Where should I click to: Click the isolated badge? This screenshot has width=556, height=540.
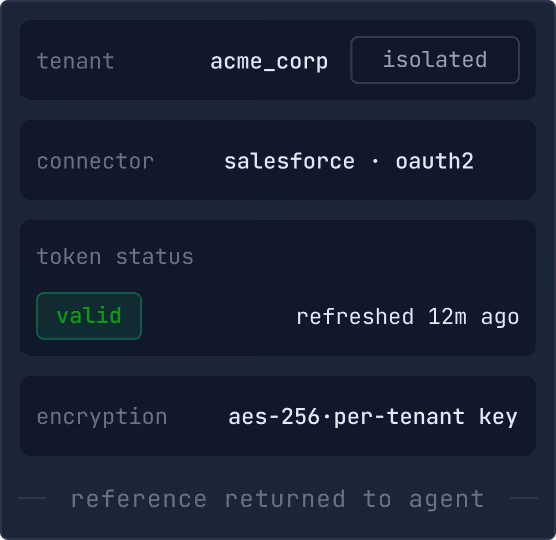(x=435, y=60)
